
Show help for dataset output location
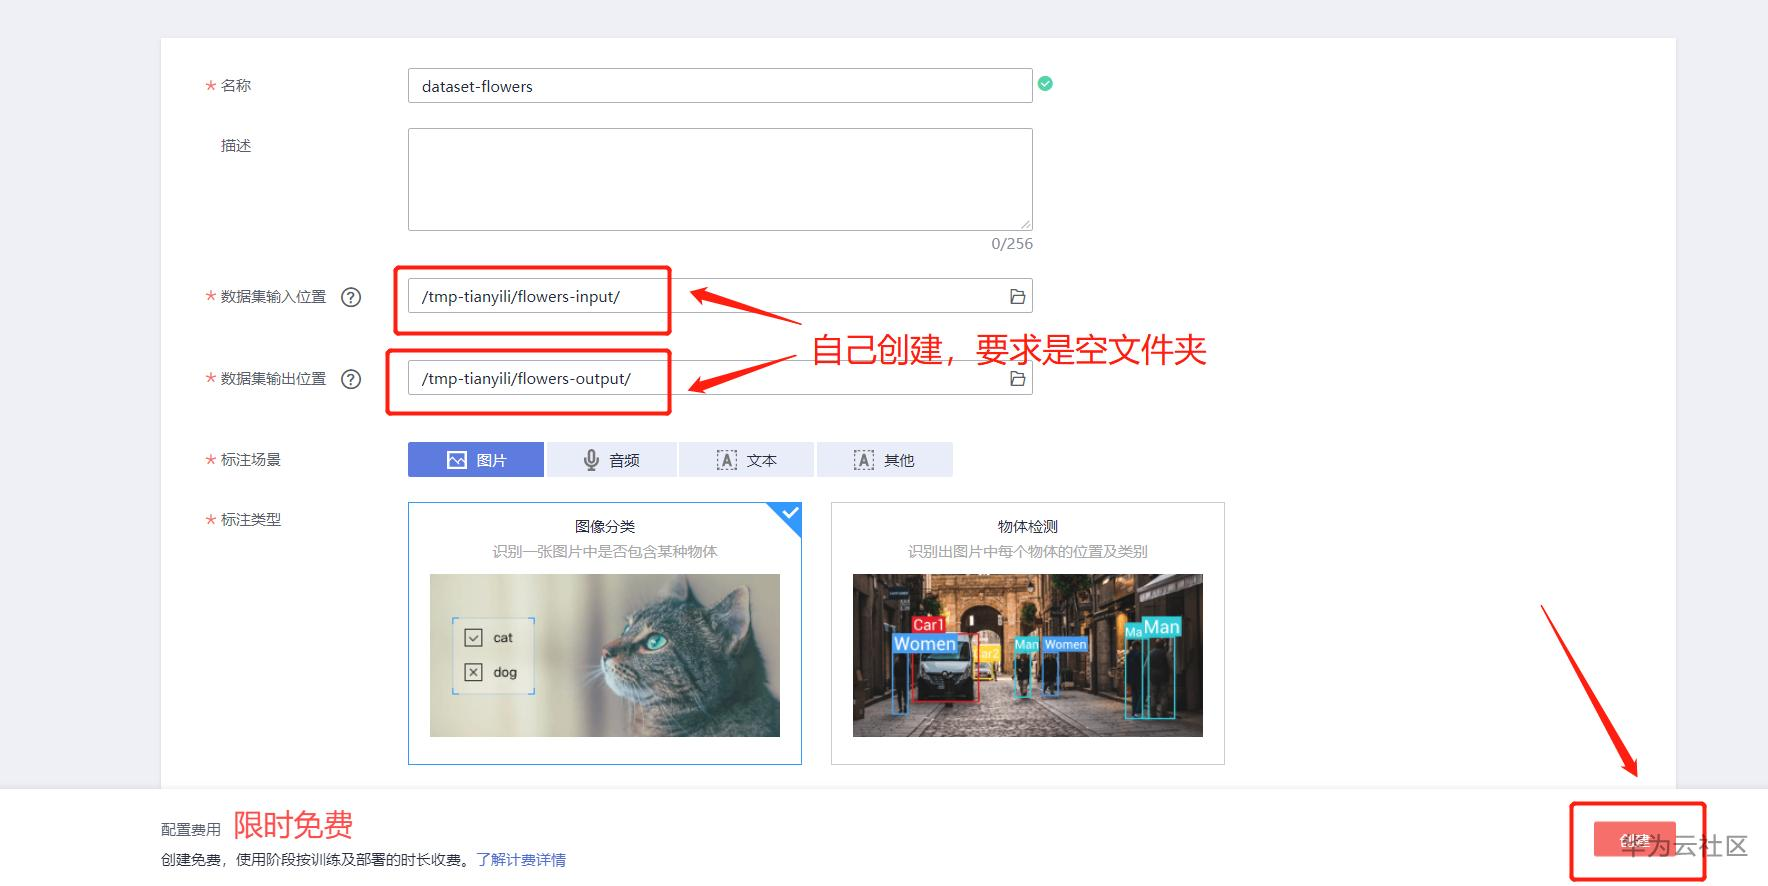tap(351, 379)
